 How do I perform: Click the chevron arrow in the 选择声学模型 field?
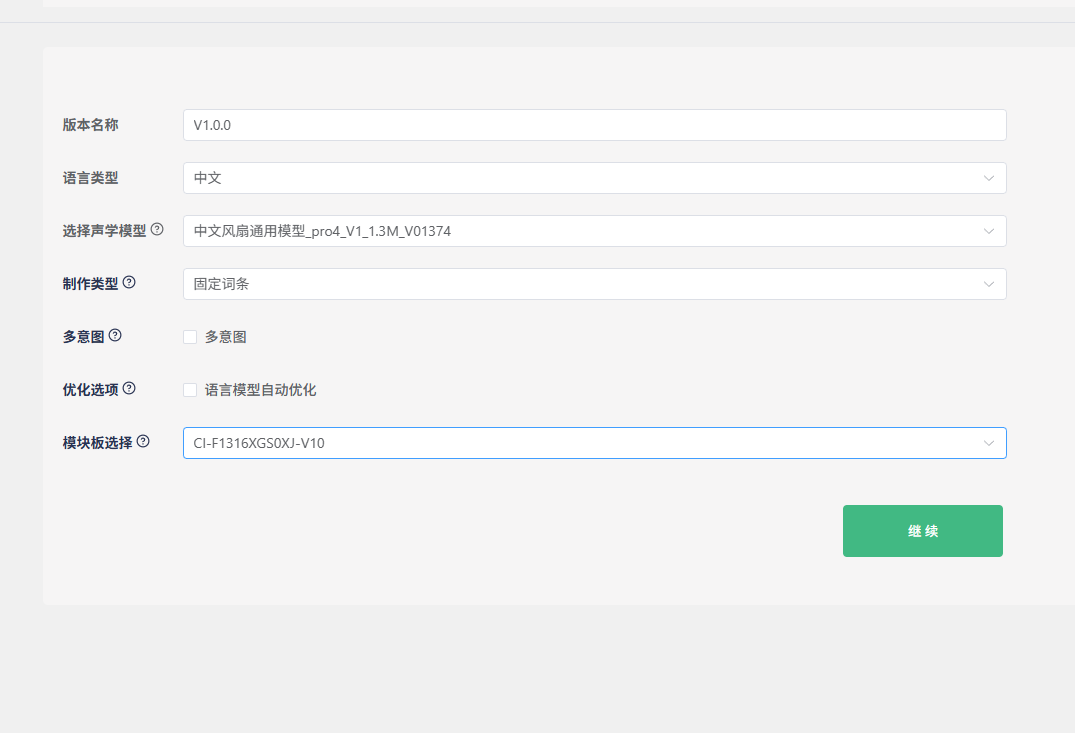(x=988, y=231)
